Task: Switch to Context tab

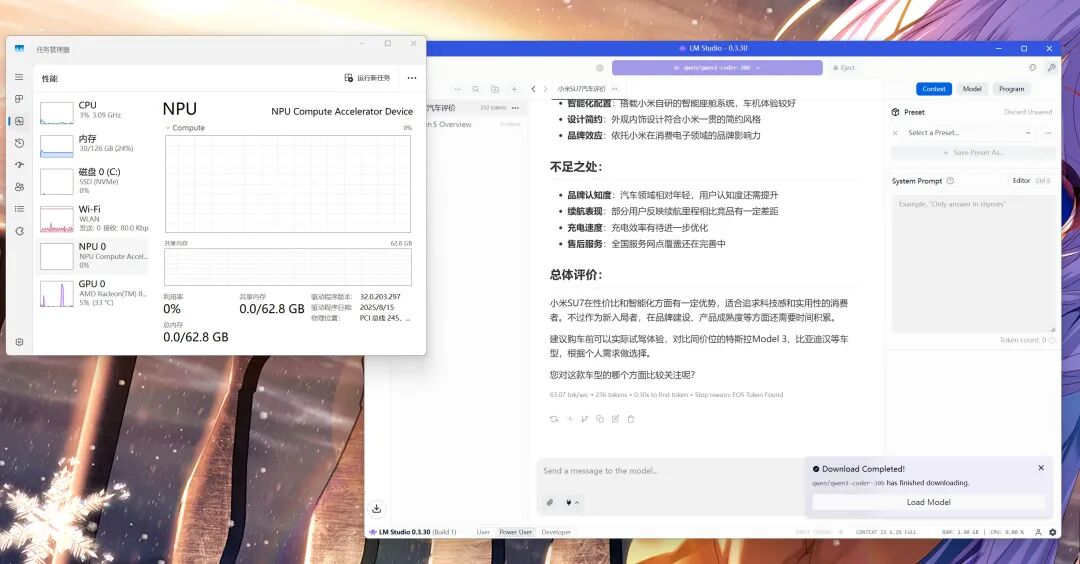Action: pyautogui.click(x=934, y=89)
